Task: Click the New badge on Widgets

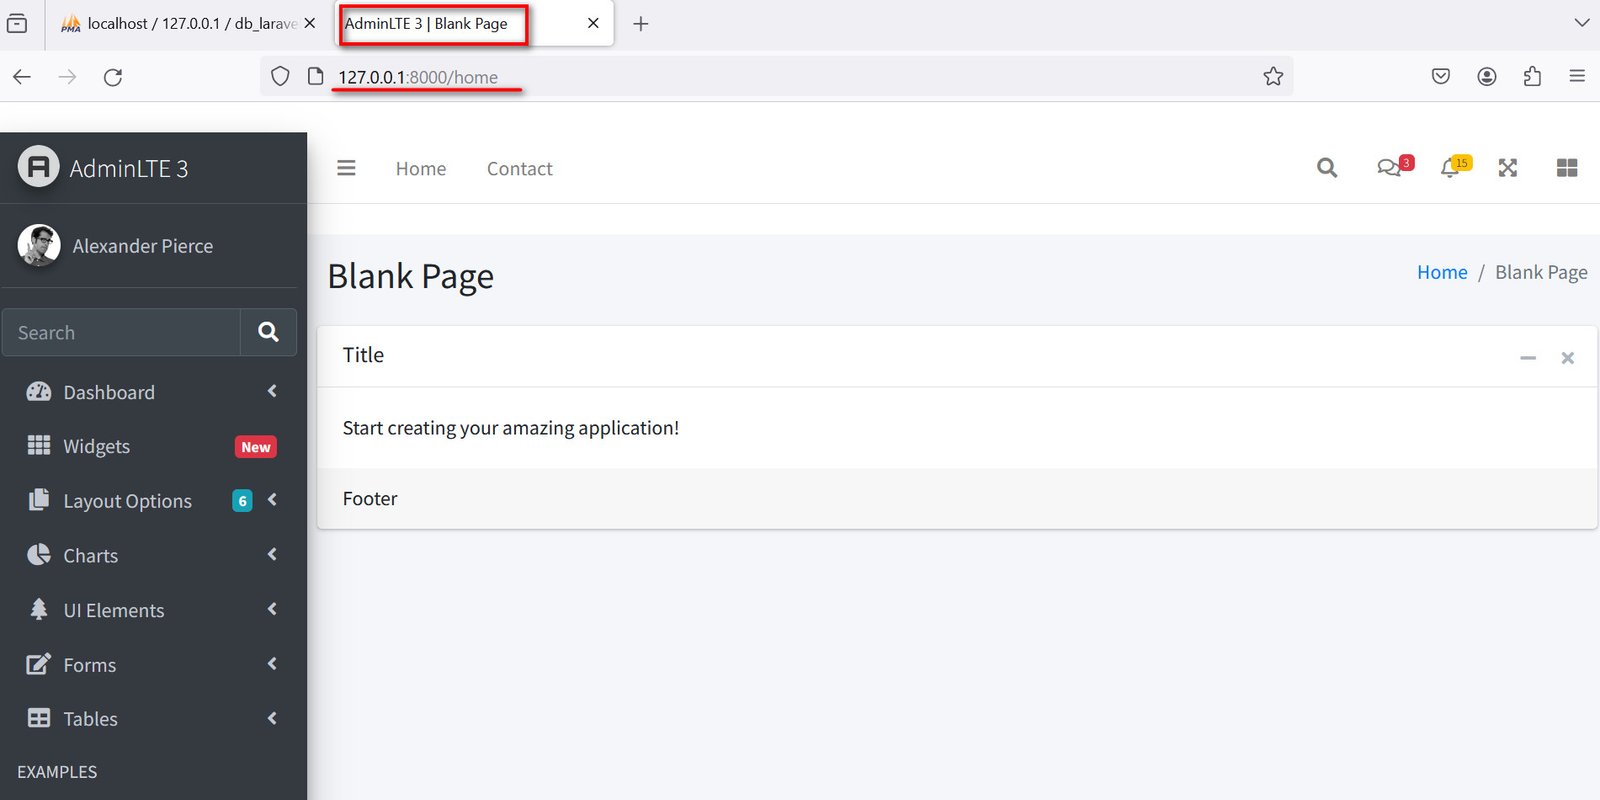Action: (x=256, y=447)
